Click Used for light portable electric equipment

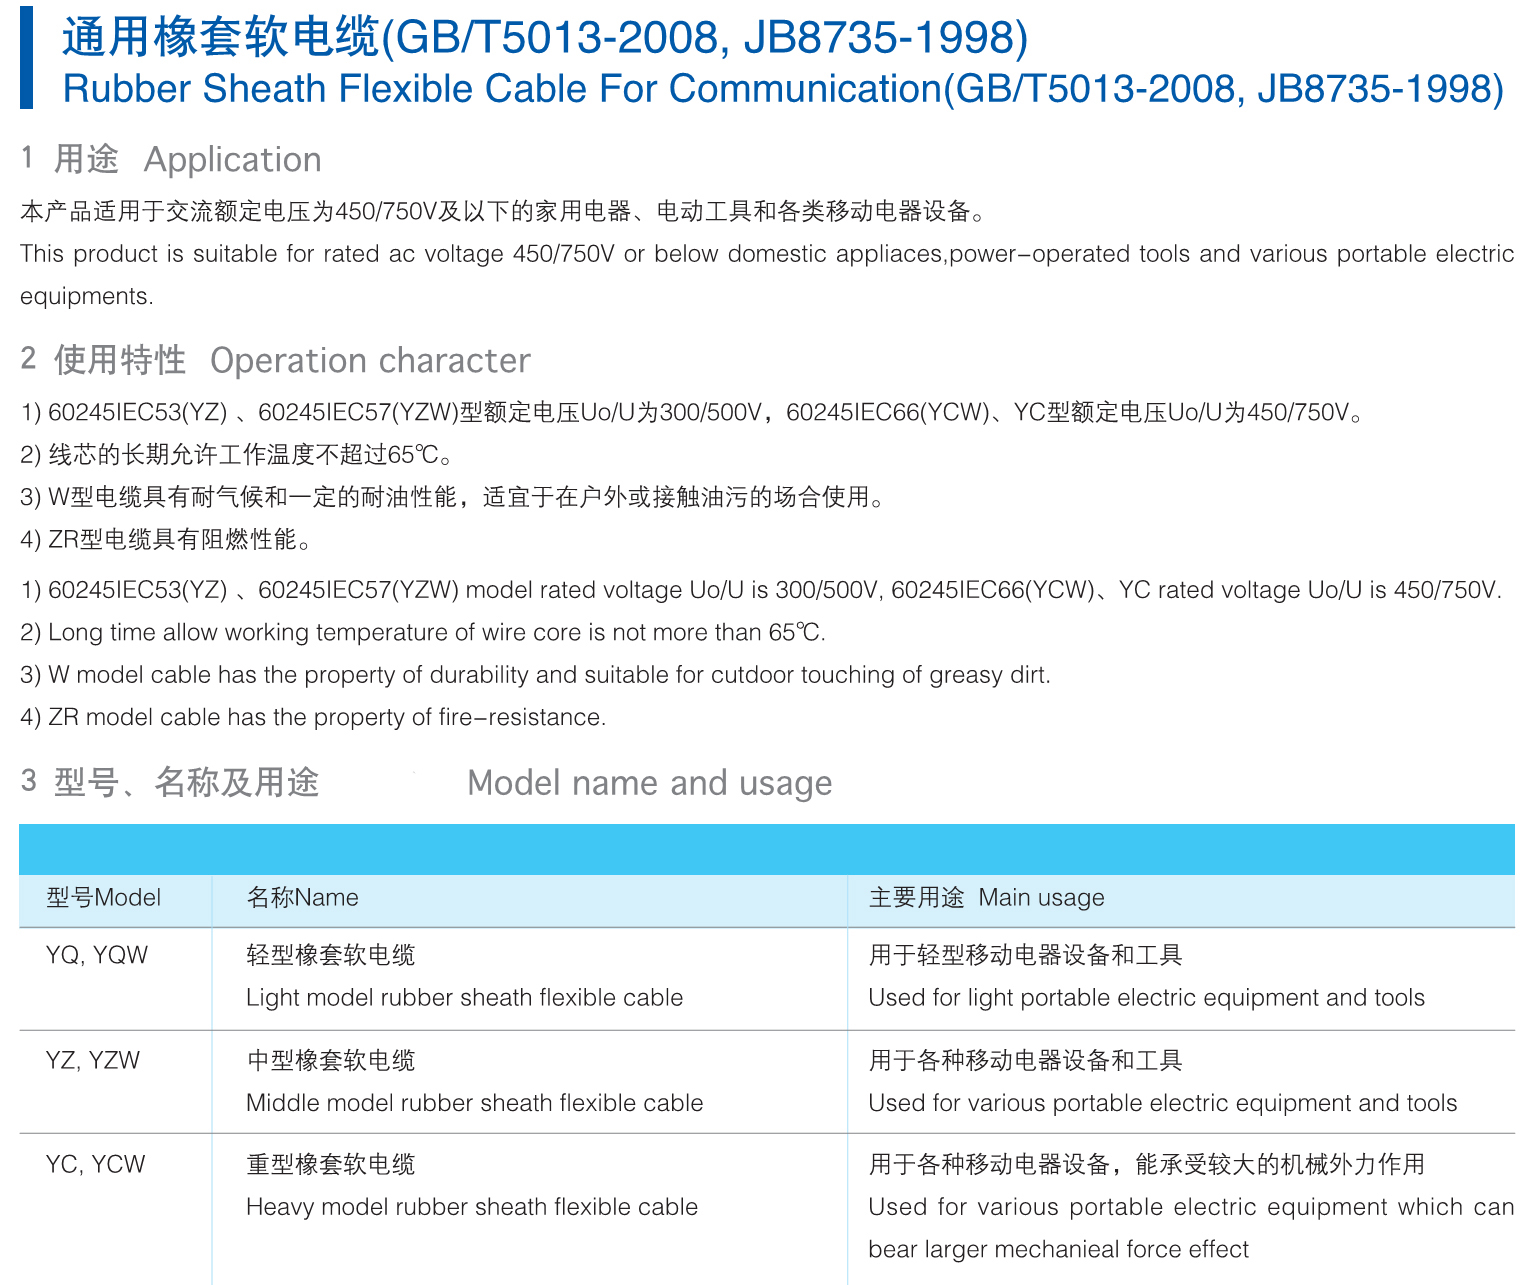click(1147, 998)
